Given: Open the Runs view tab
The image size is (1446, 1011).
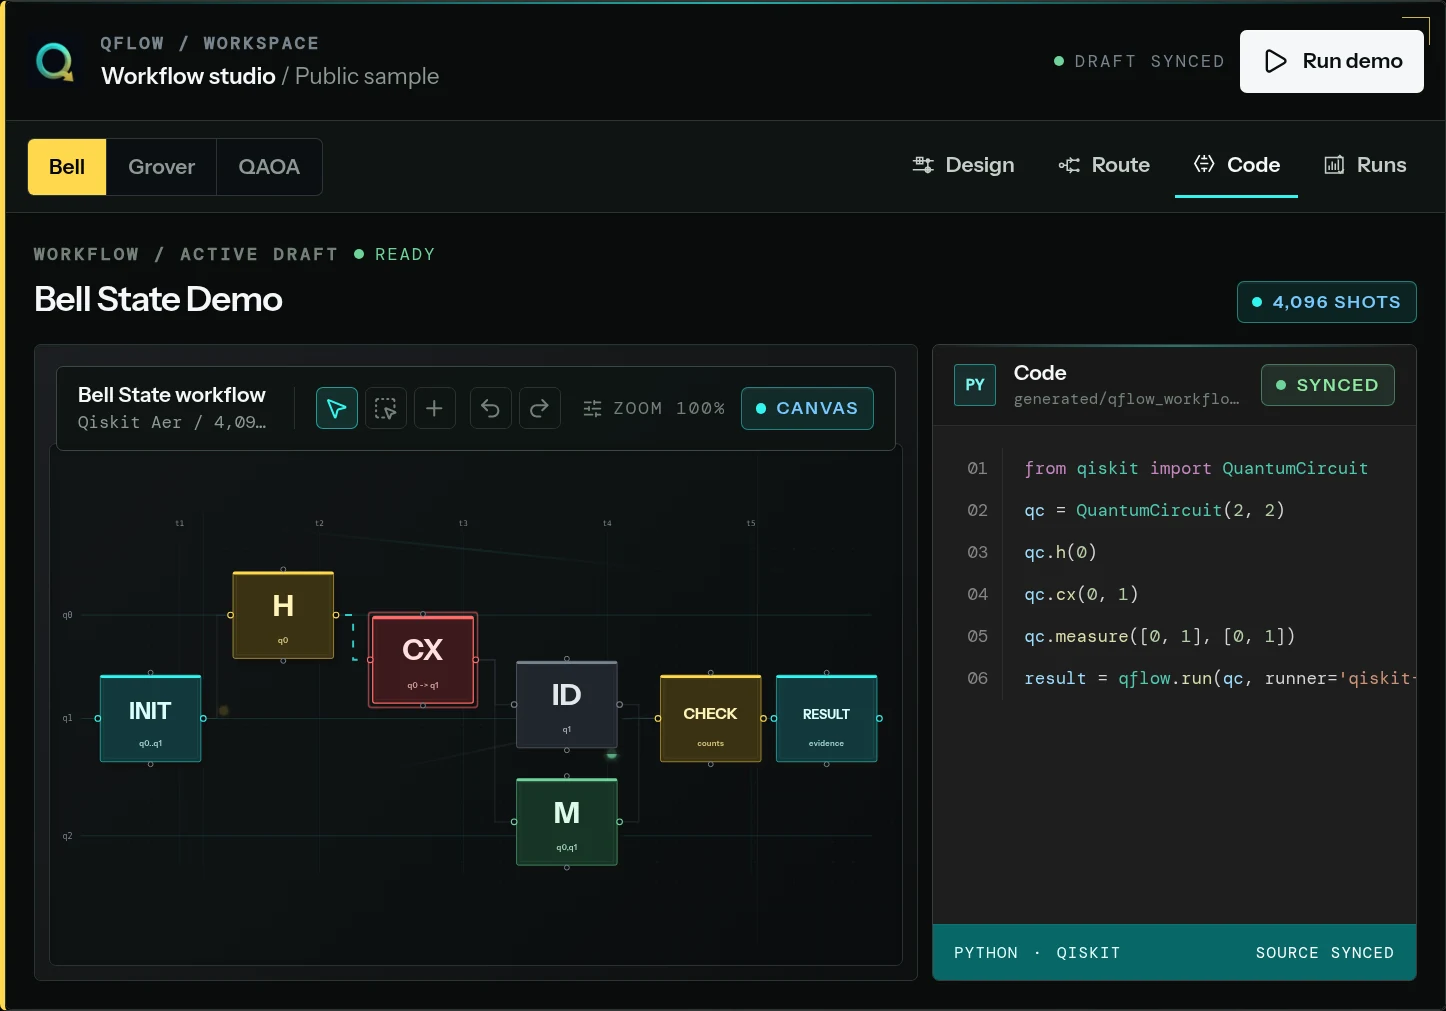Looking at the screenshot, I should [1365, 165].
